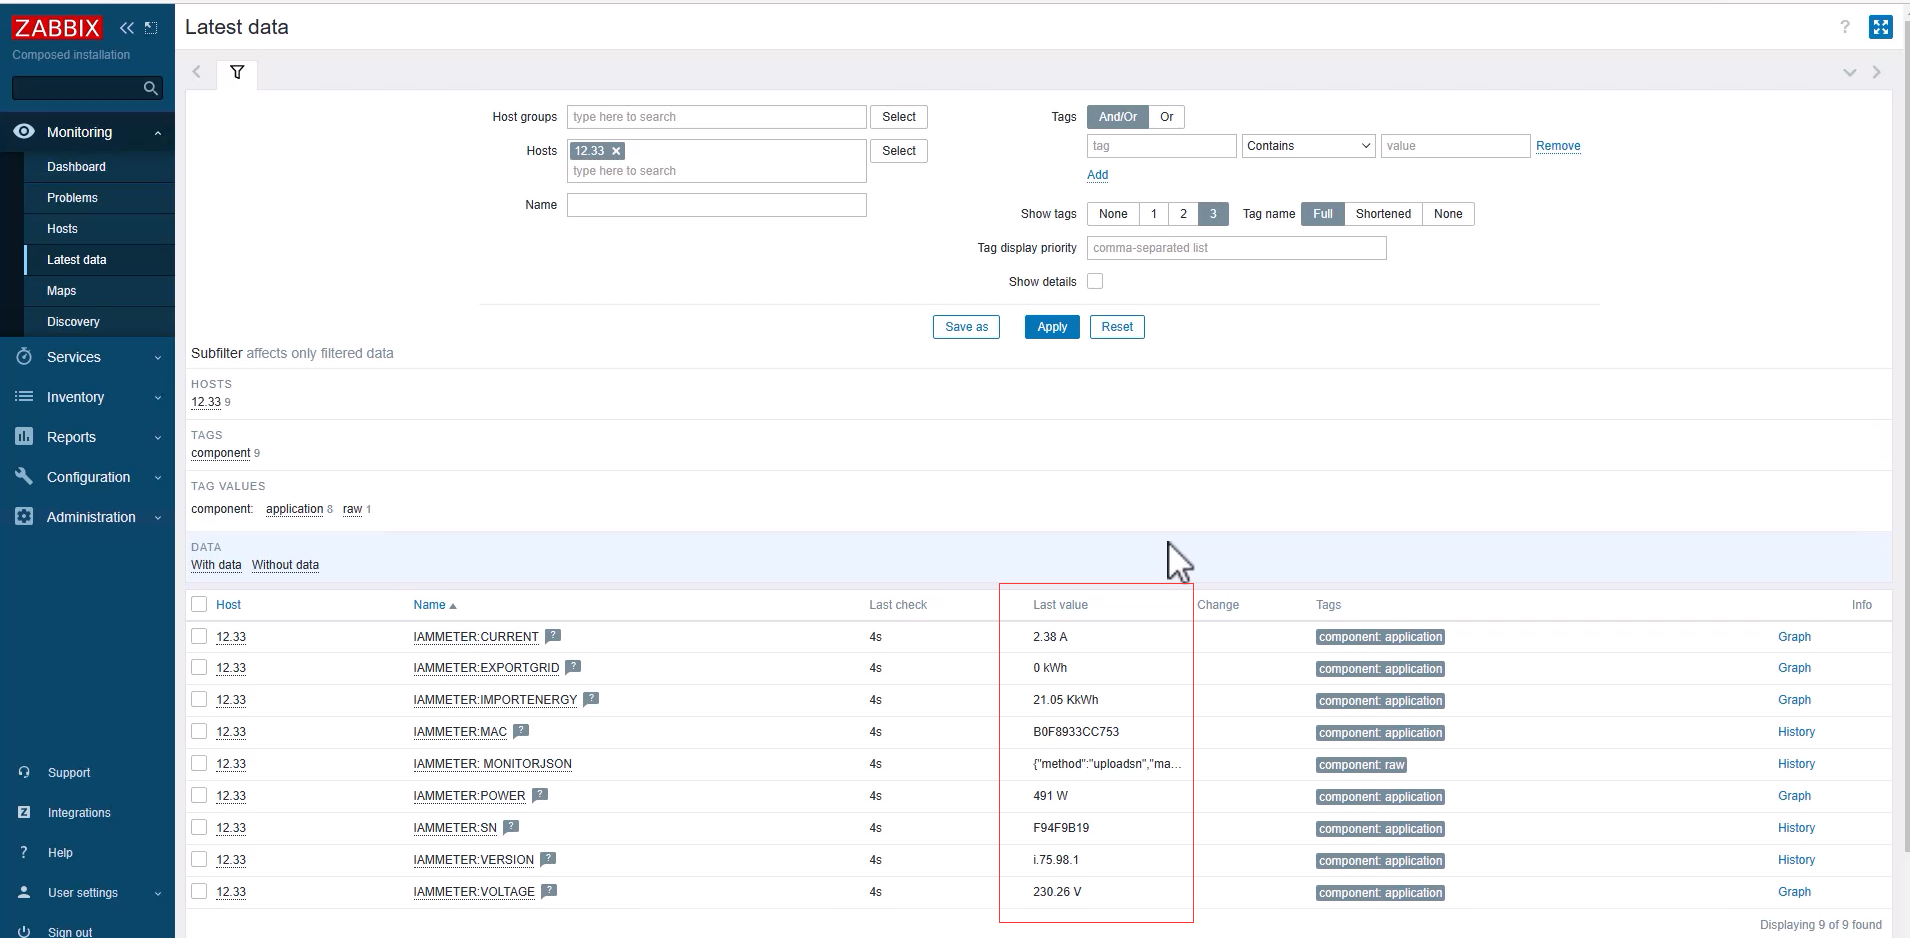The height and width of the screenshot is (938, 1910).
Task: Tick the select-all checkbox in table header
Action: point(199,604)
